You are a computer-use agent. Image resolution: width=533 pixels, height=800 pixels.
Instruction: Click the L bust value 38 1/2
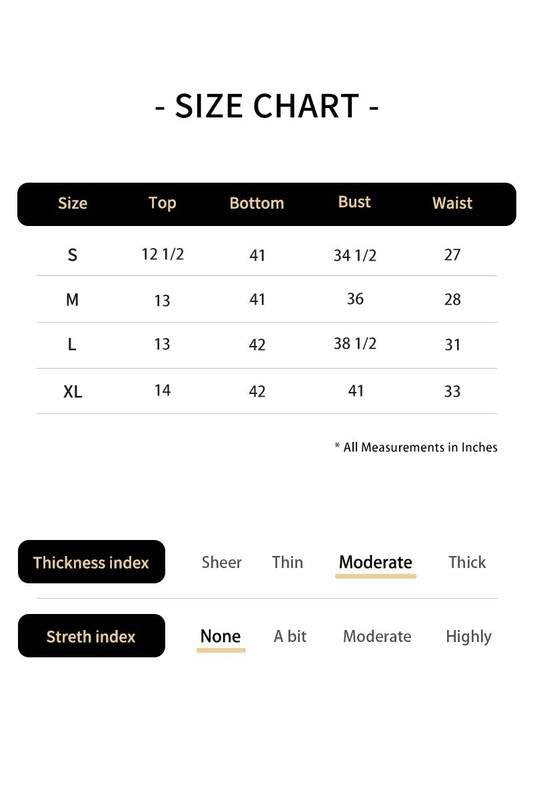click(x=355, y=343)
